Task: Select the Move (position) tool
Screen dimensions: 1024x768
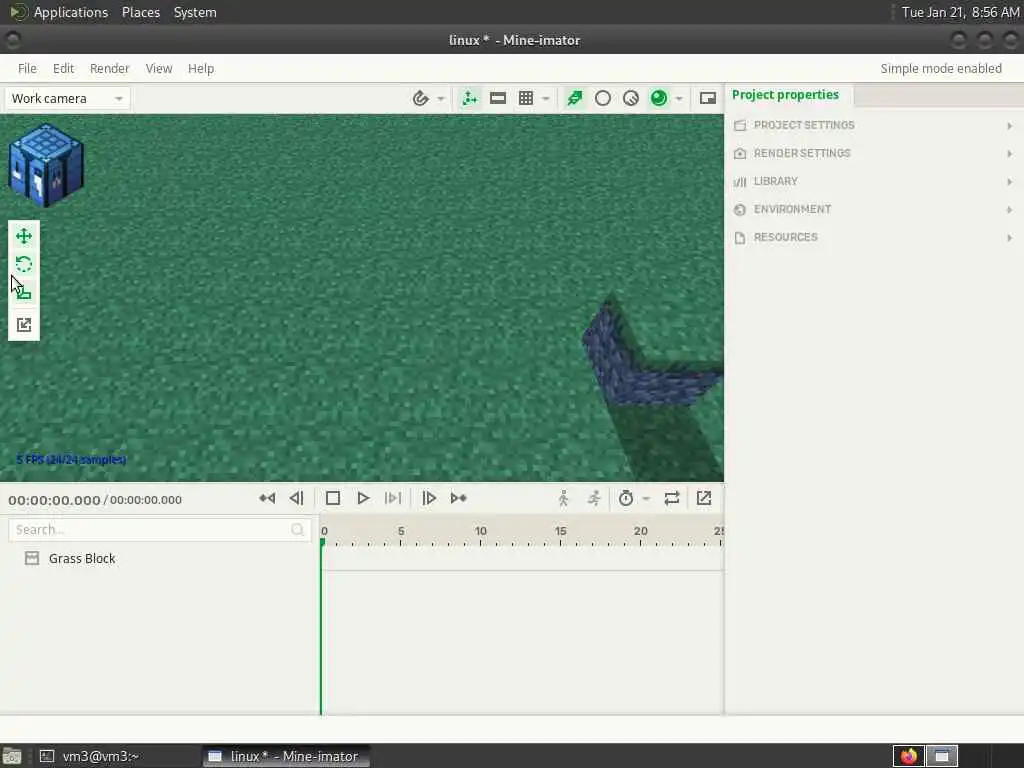Action: pos(24,236)
